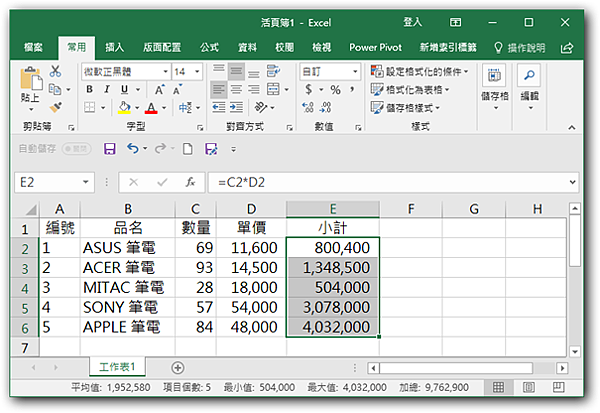Set bottom vertical alignment

click(x=253, y=72)
